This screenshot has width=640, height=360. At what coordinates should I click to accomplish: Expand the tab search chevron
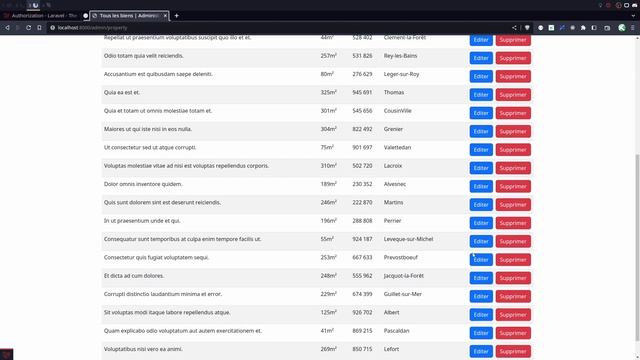click(633, 16)
